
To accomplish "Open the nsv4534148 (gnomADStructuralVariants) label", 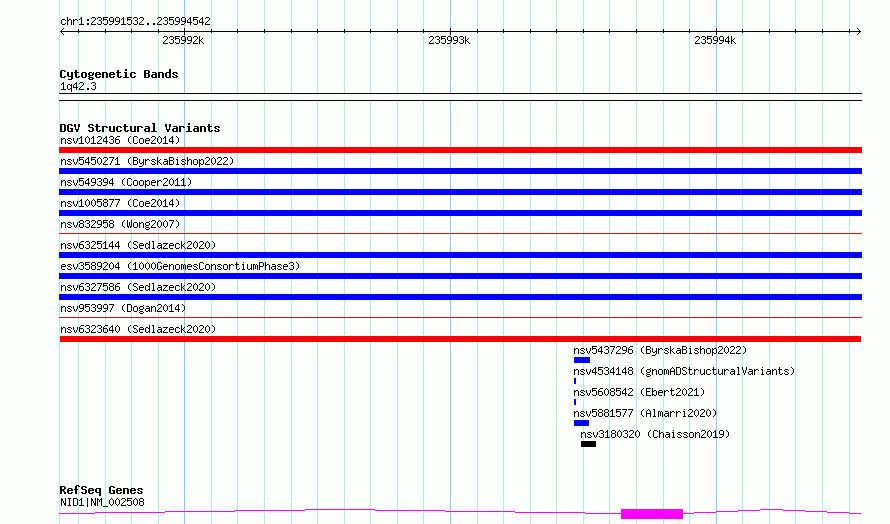I will 684,371.
